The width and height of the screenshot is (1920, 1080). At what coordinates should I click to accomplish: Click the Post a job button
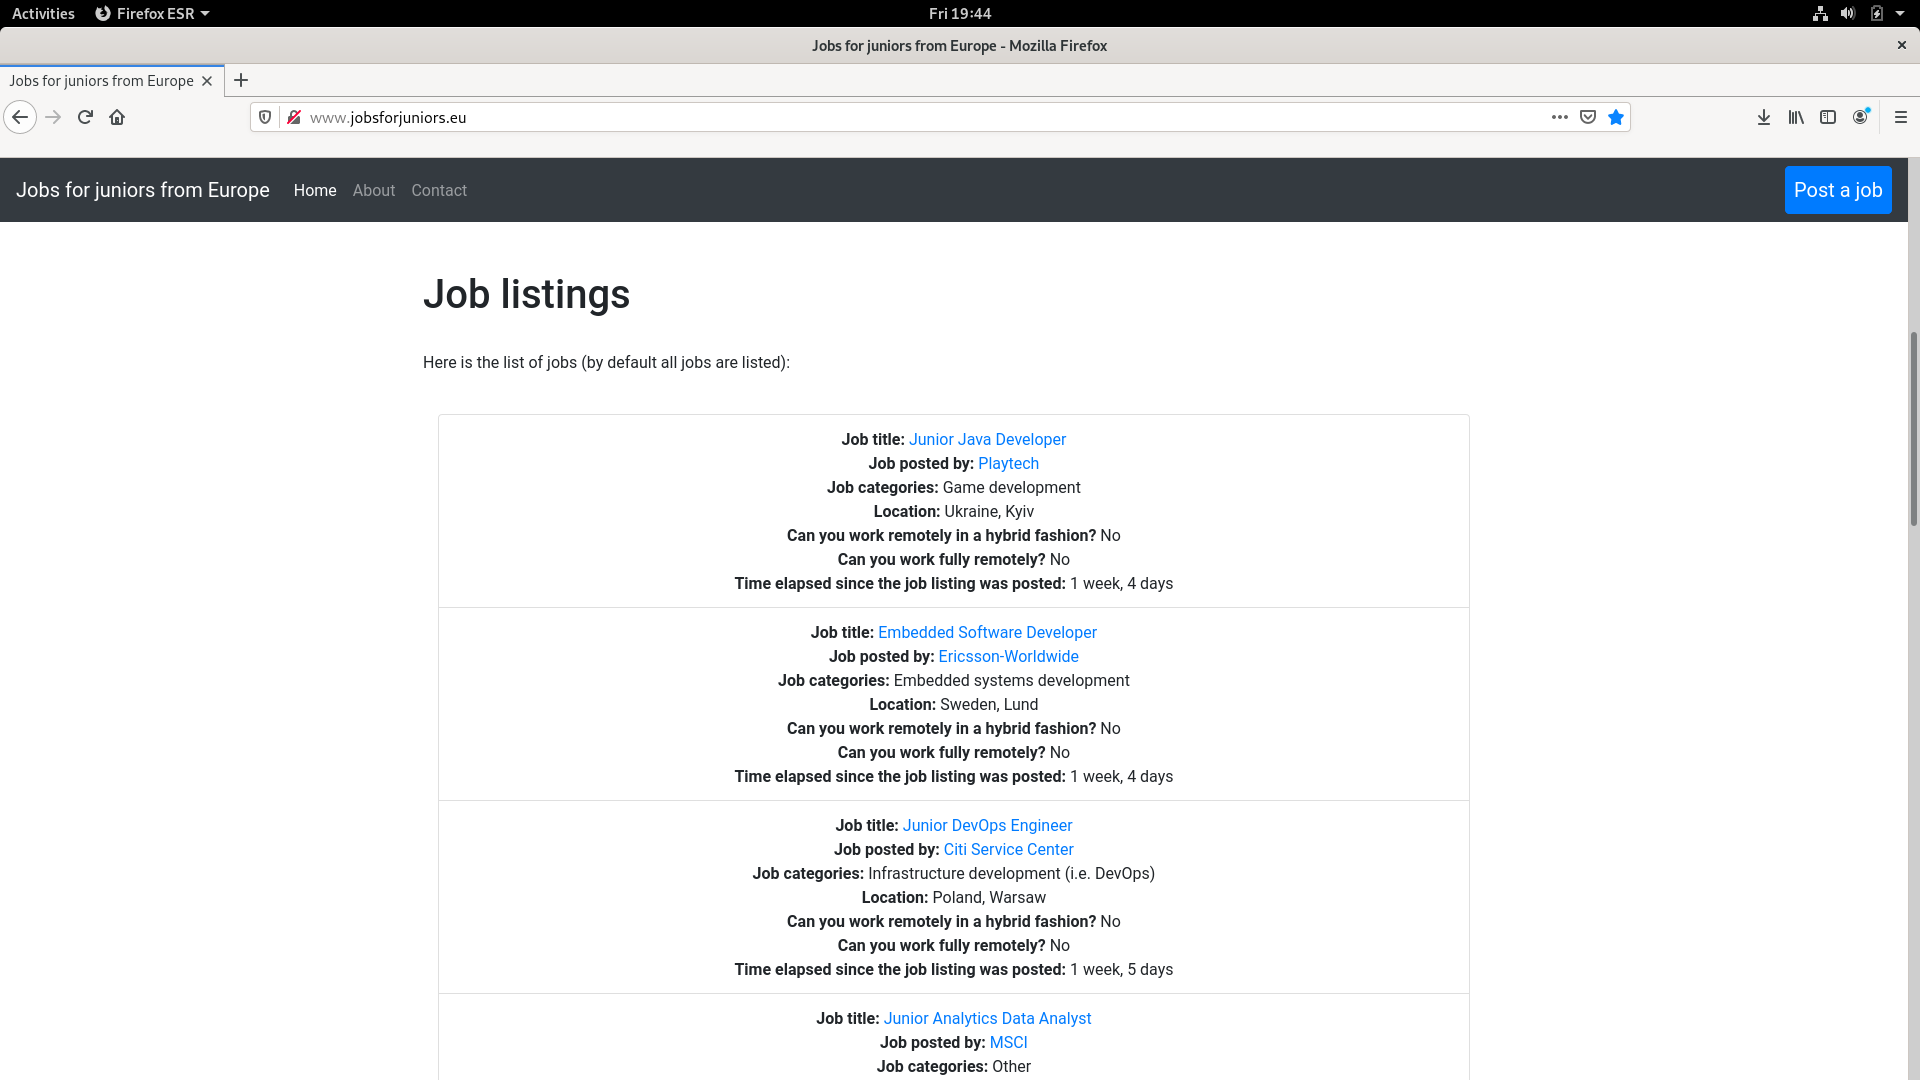tap(1838, 190)
